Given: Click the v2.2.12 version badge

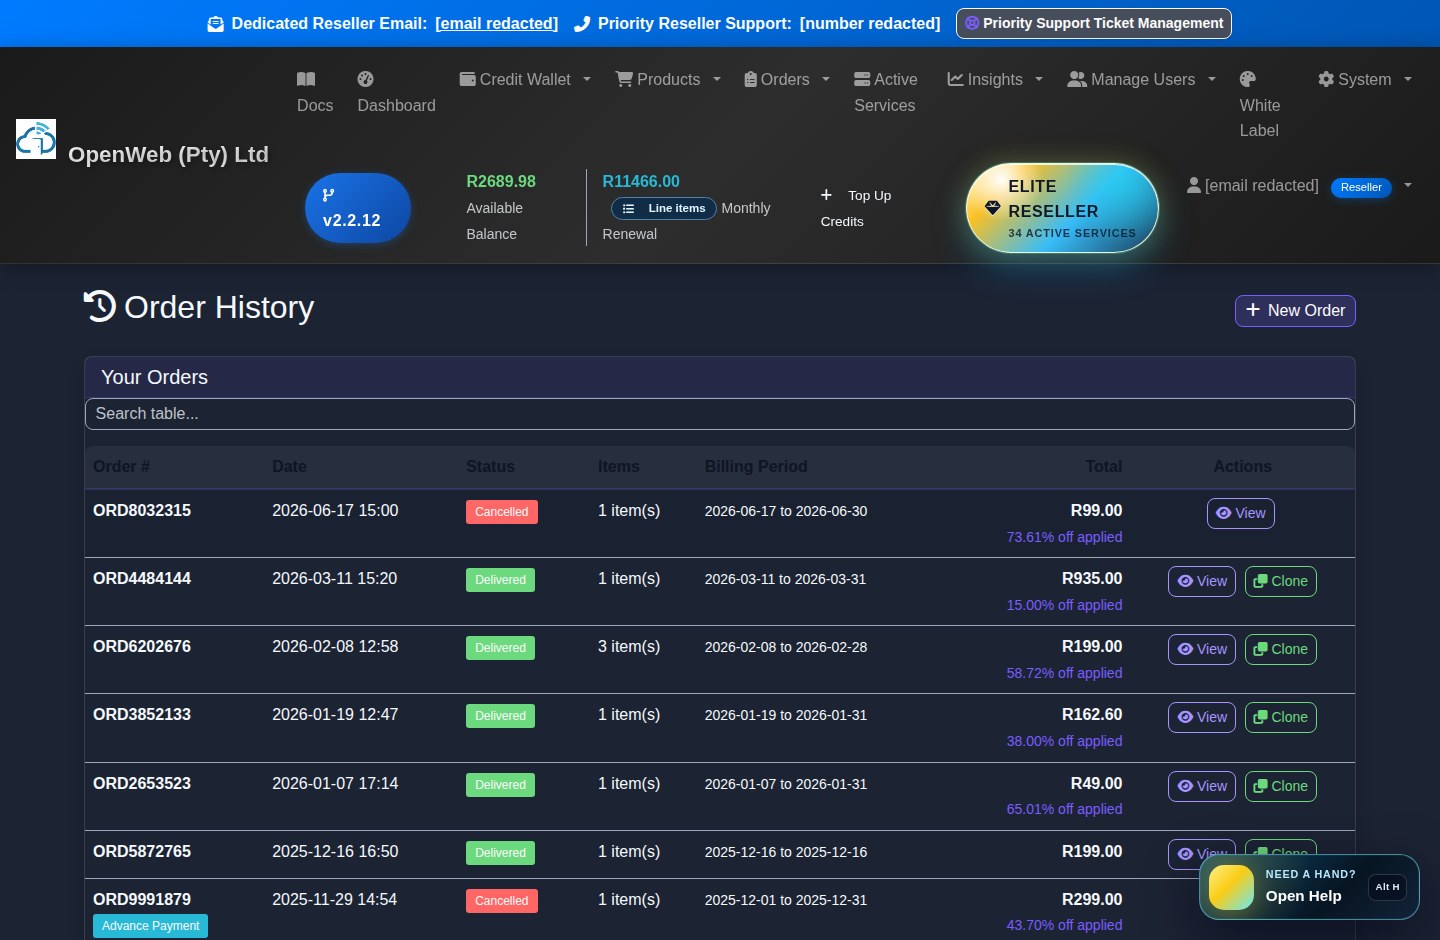Looking at the screenshot, I should click(x=358, y=208).
